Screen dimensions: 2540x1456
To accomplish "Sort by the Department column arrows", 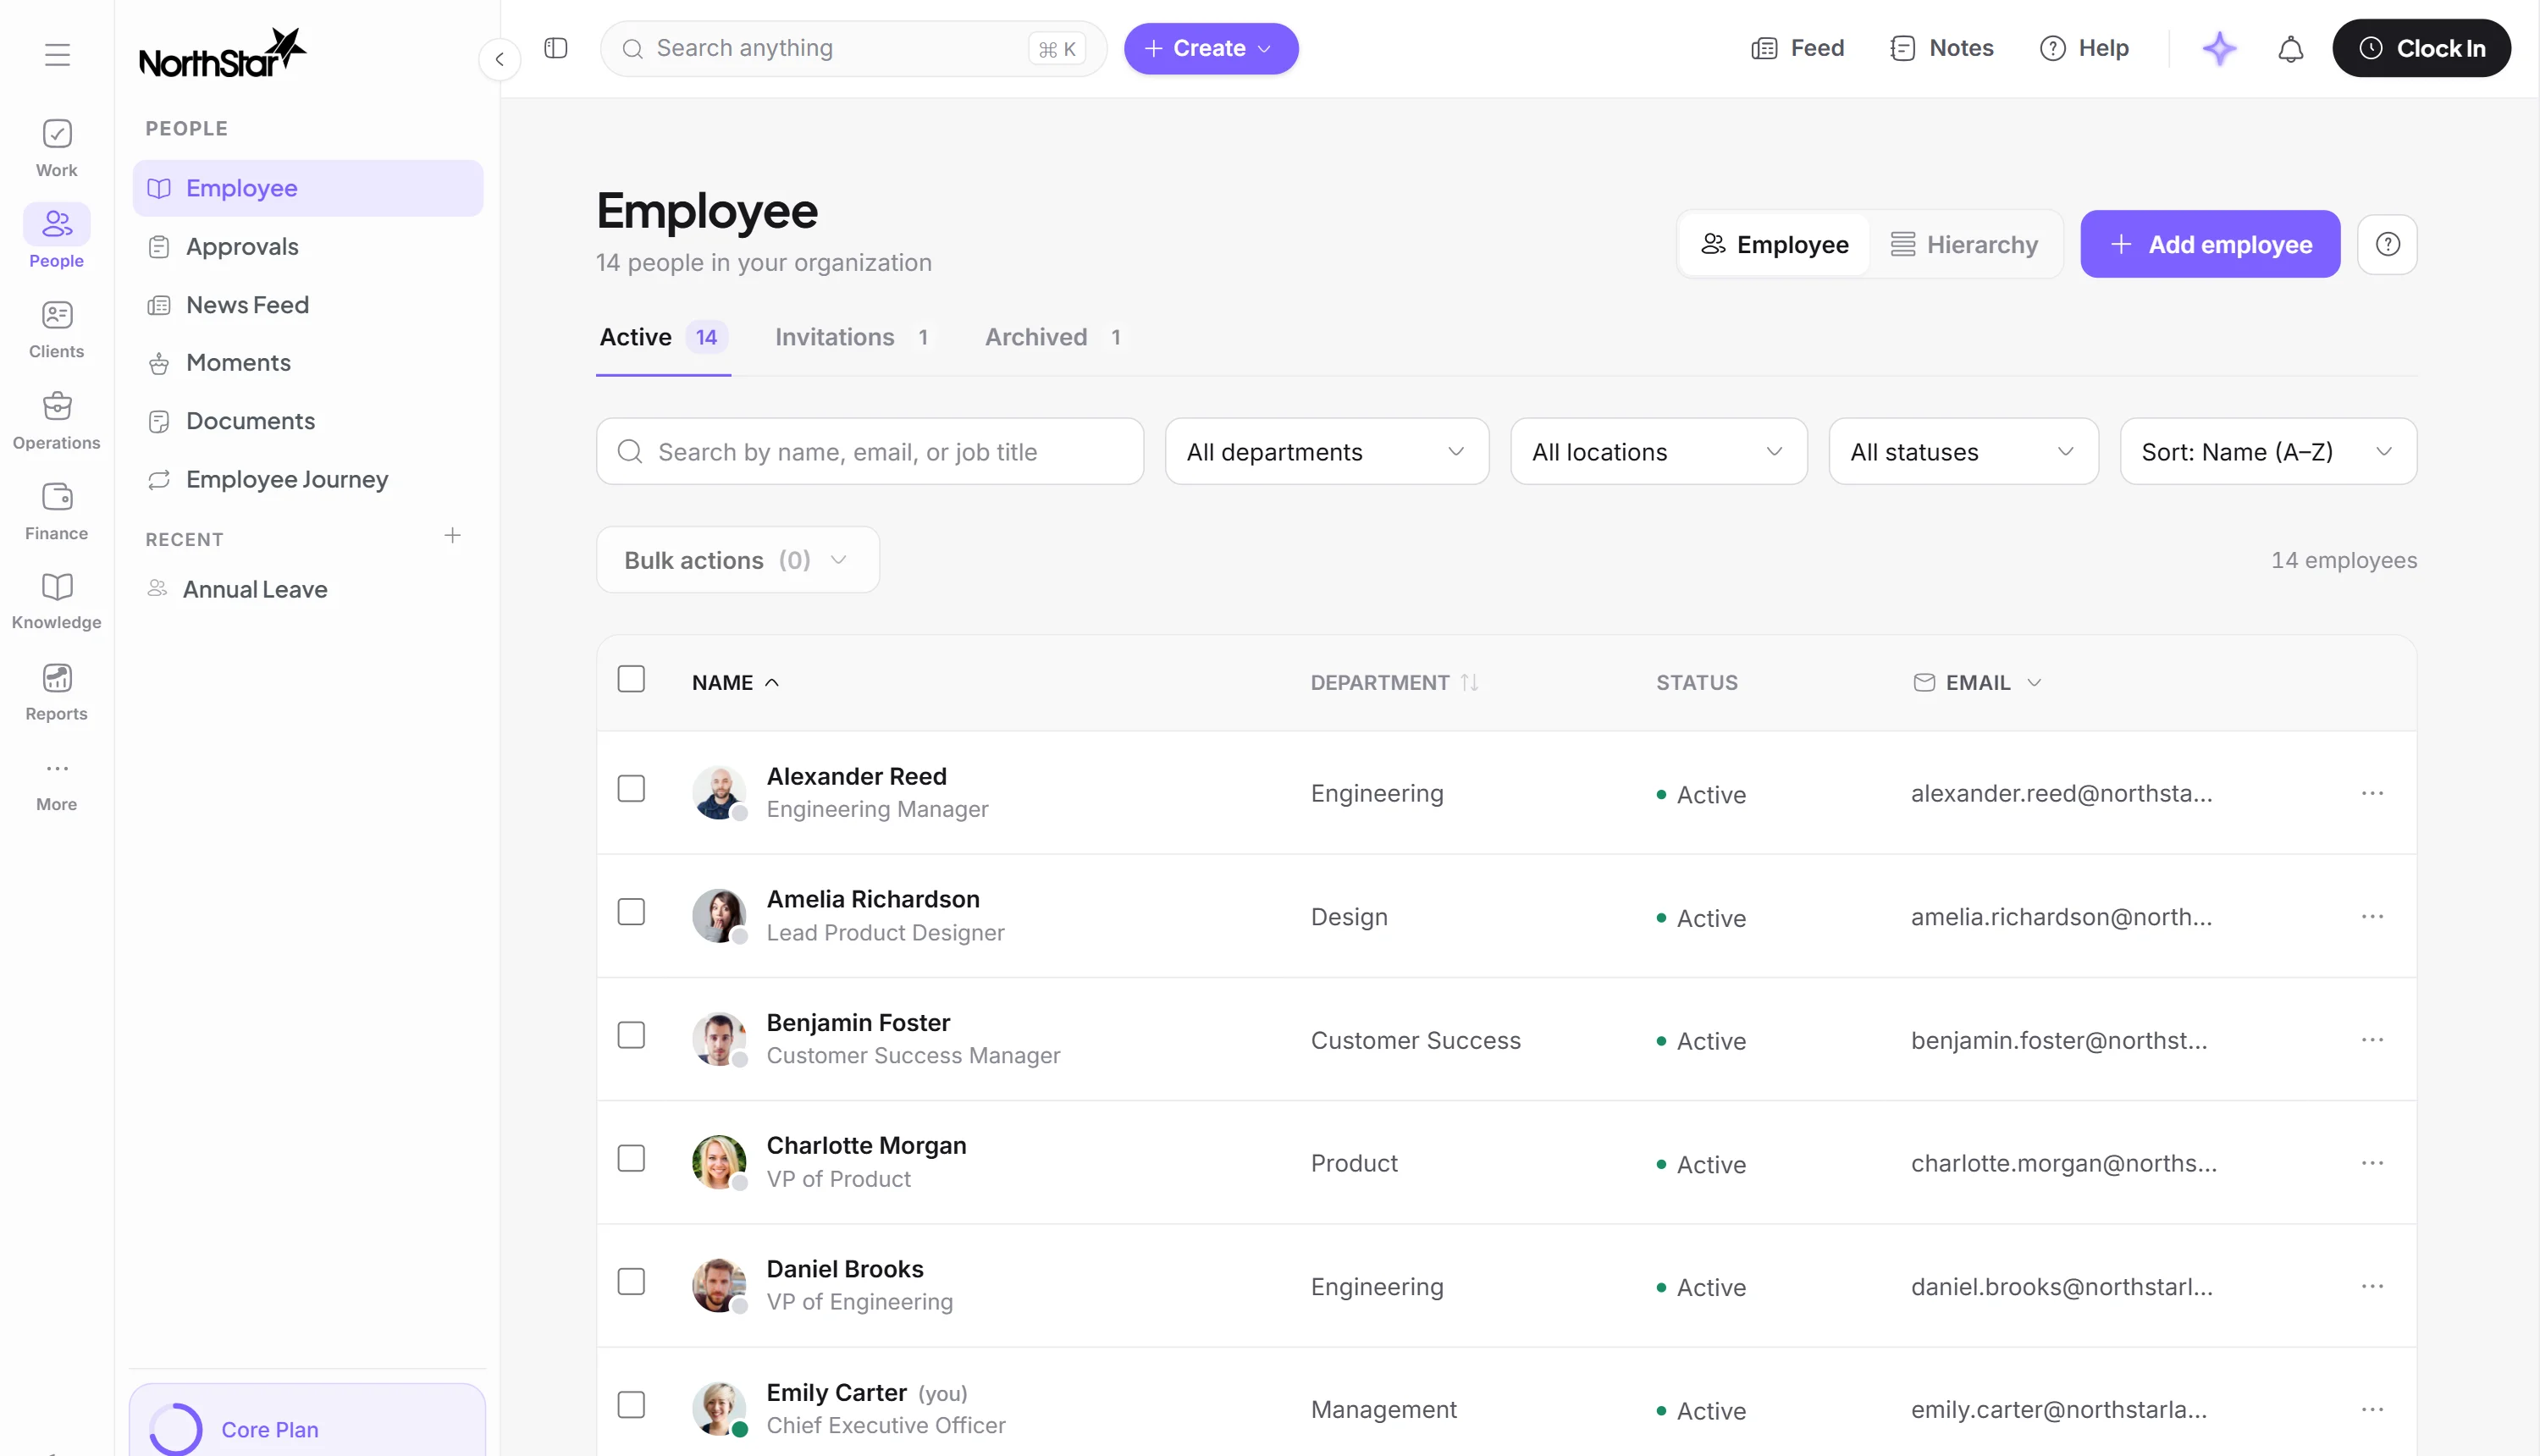I will [x=1469, y=682].
